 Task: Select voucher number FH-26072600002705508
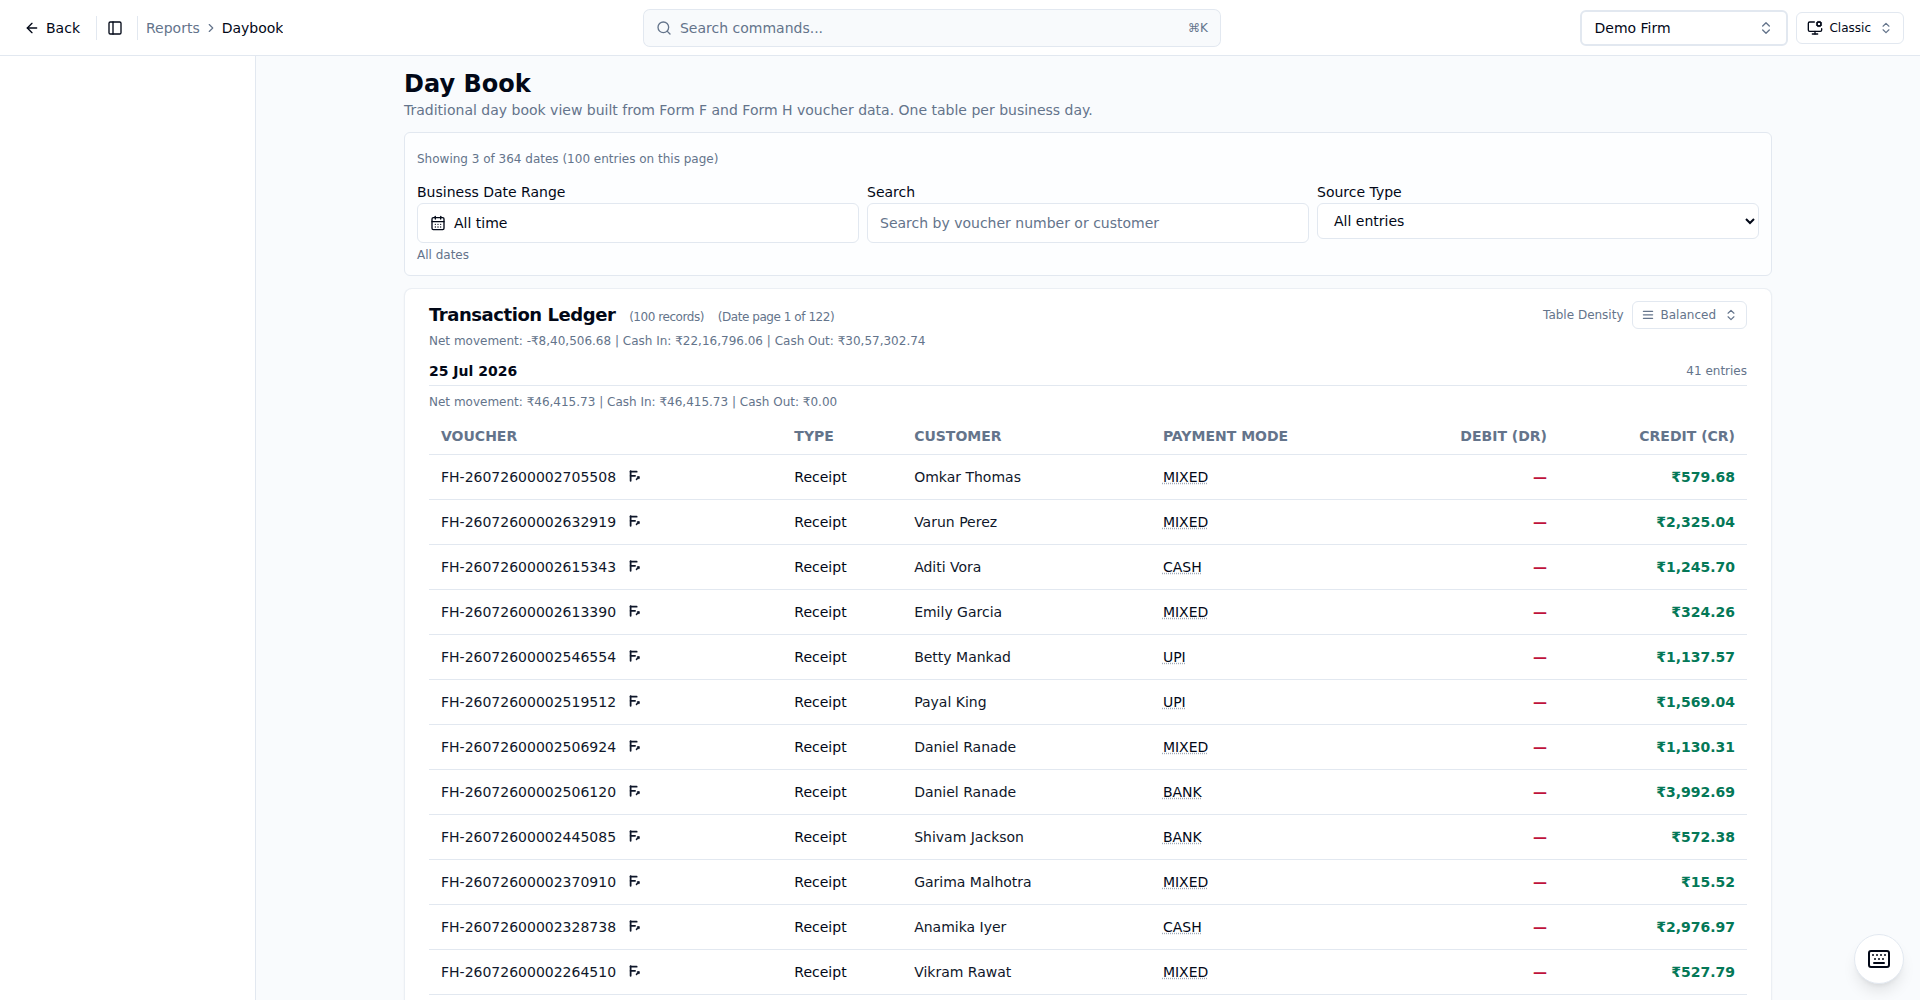tap(528, 477)
